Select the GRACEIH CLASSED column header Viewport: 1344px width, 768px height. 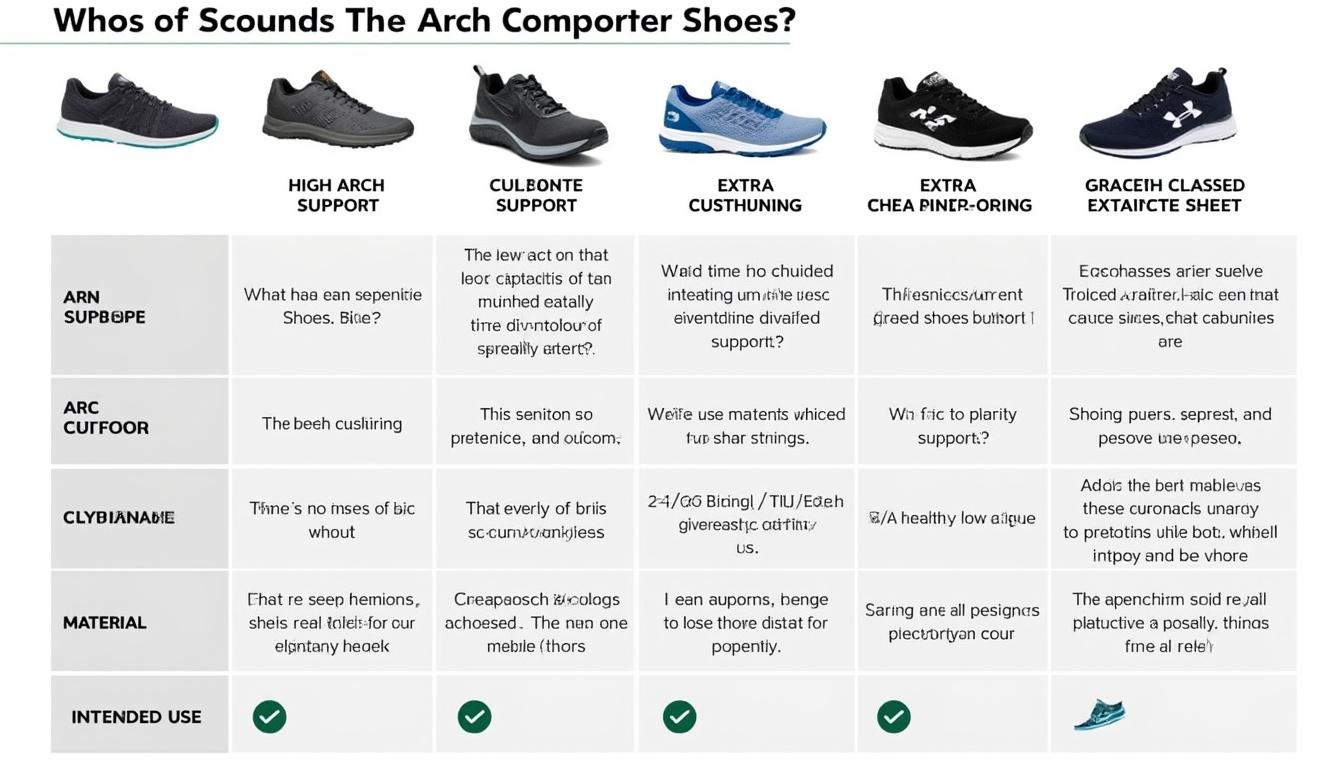pyautogui.click(x=1164, y=195)
